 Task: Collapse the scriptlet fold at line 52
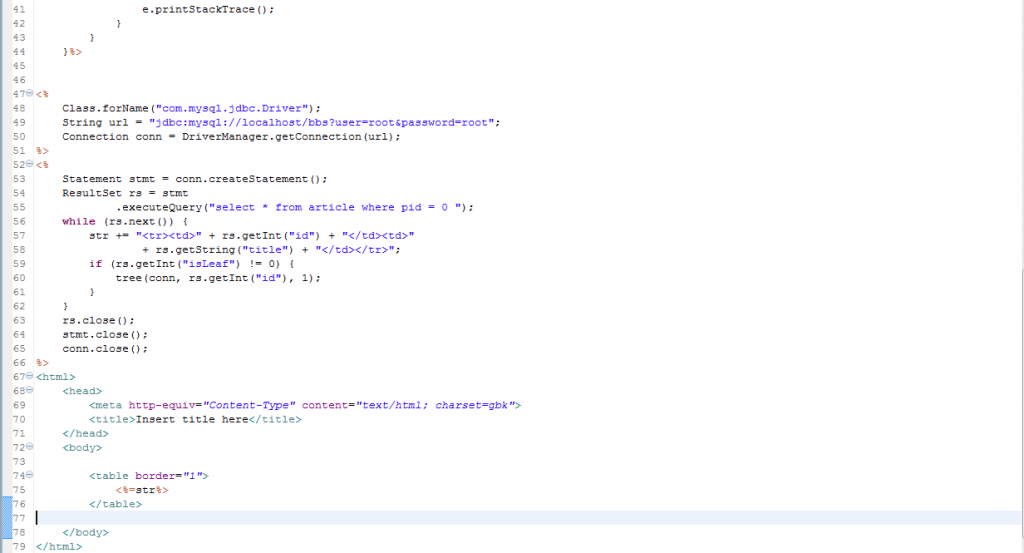(29, 164)
